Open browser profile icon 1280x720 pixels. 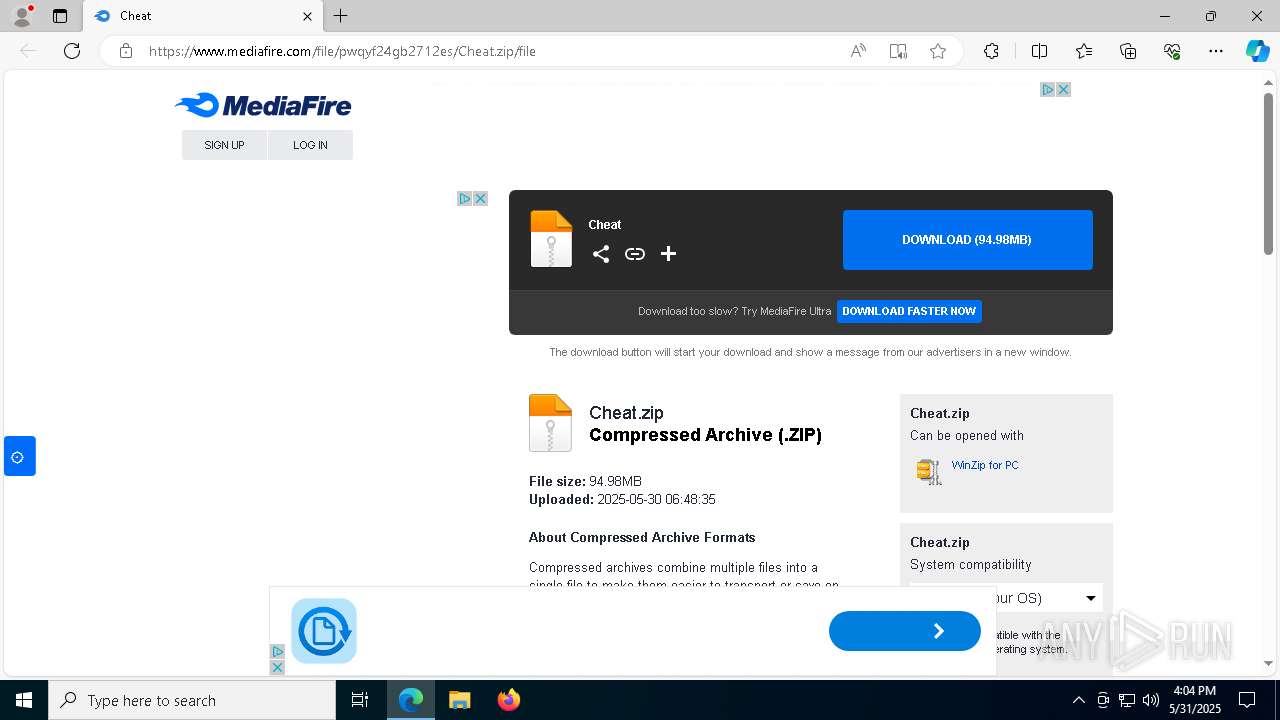(x=22, y=16)
